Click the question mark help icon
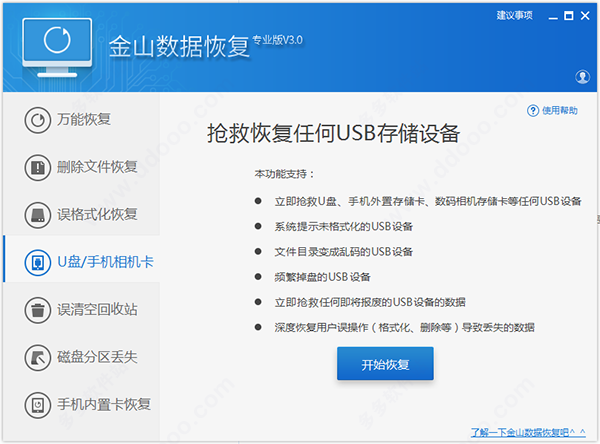600x444 pixels. (533, 111)
